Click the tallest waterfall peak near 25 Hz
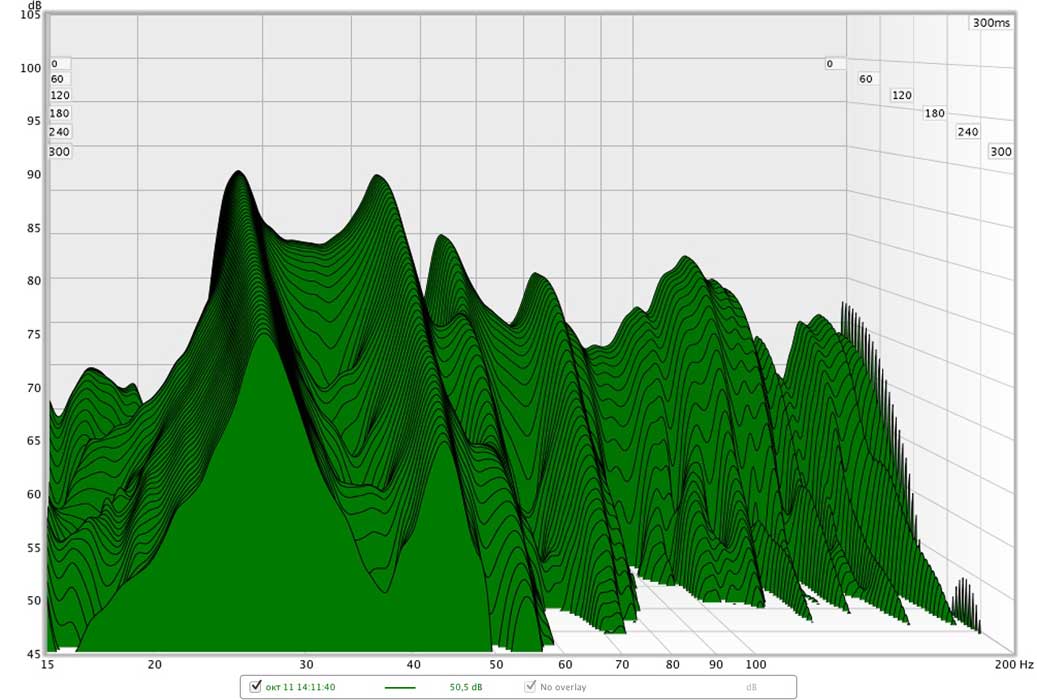The height and width of the screenshot is (700, 1037). (238, 174)
